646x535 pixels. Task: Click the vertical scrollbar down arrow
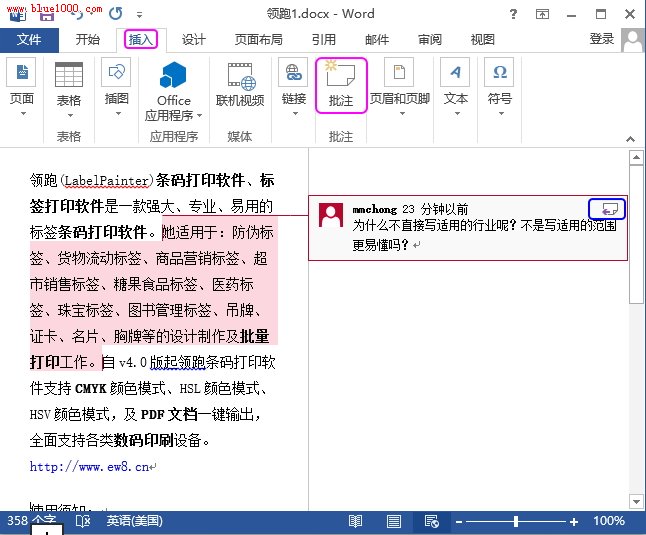pyautogui.click(x=637, y=501)
